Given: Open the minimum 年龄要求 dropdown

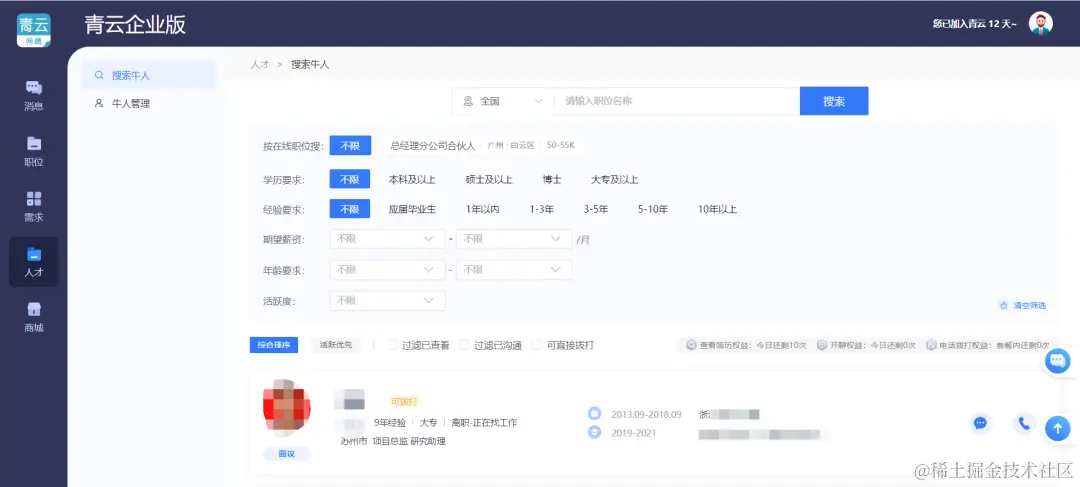Looking at the screenshot, I should point(388,270).
